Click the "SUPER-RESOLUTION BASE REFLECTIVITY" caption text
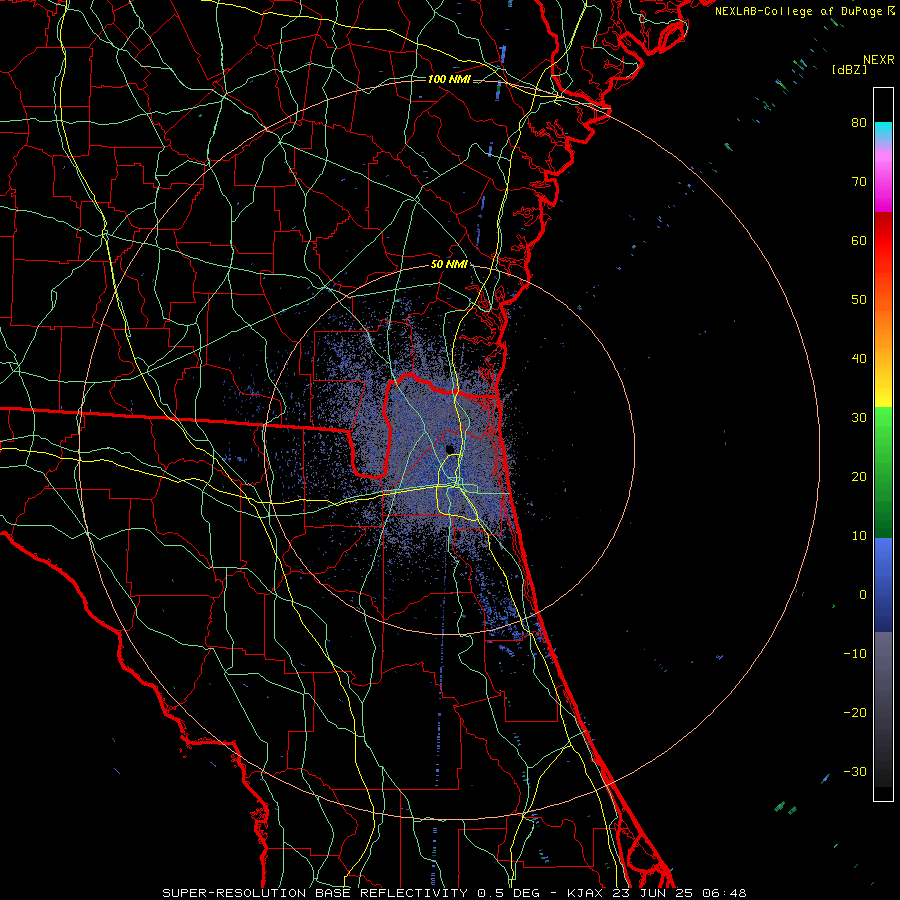The height and width of the screenshot is (900, 900). [315, 893]
